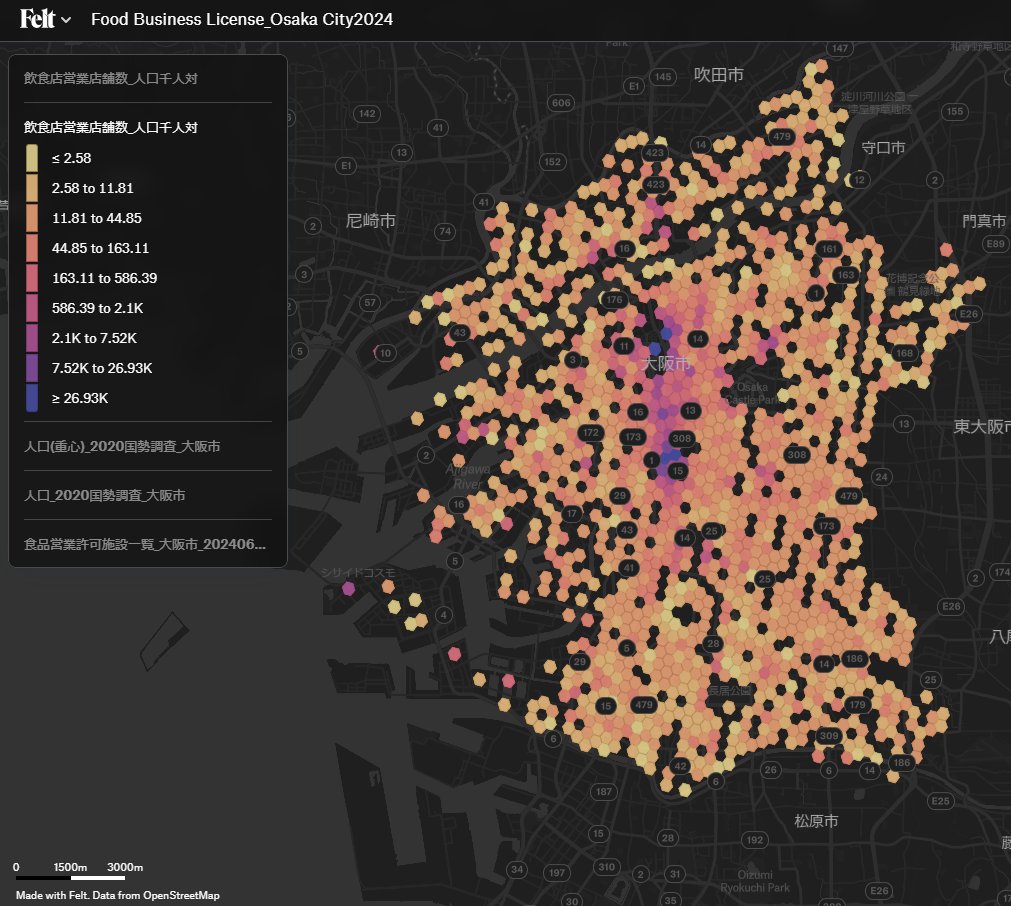Viewport: 1011px width, 906px height.
Task: Expand the dropdown chevron beside Felt
Action: click(x=66, y=21)
